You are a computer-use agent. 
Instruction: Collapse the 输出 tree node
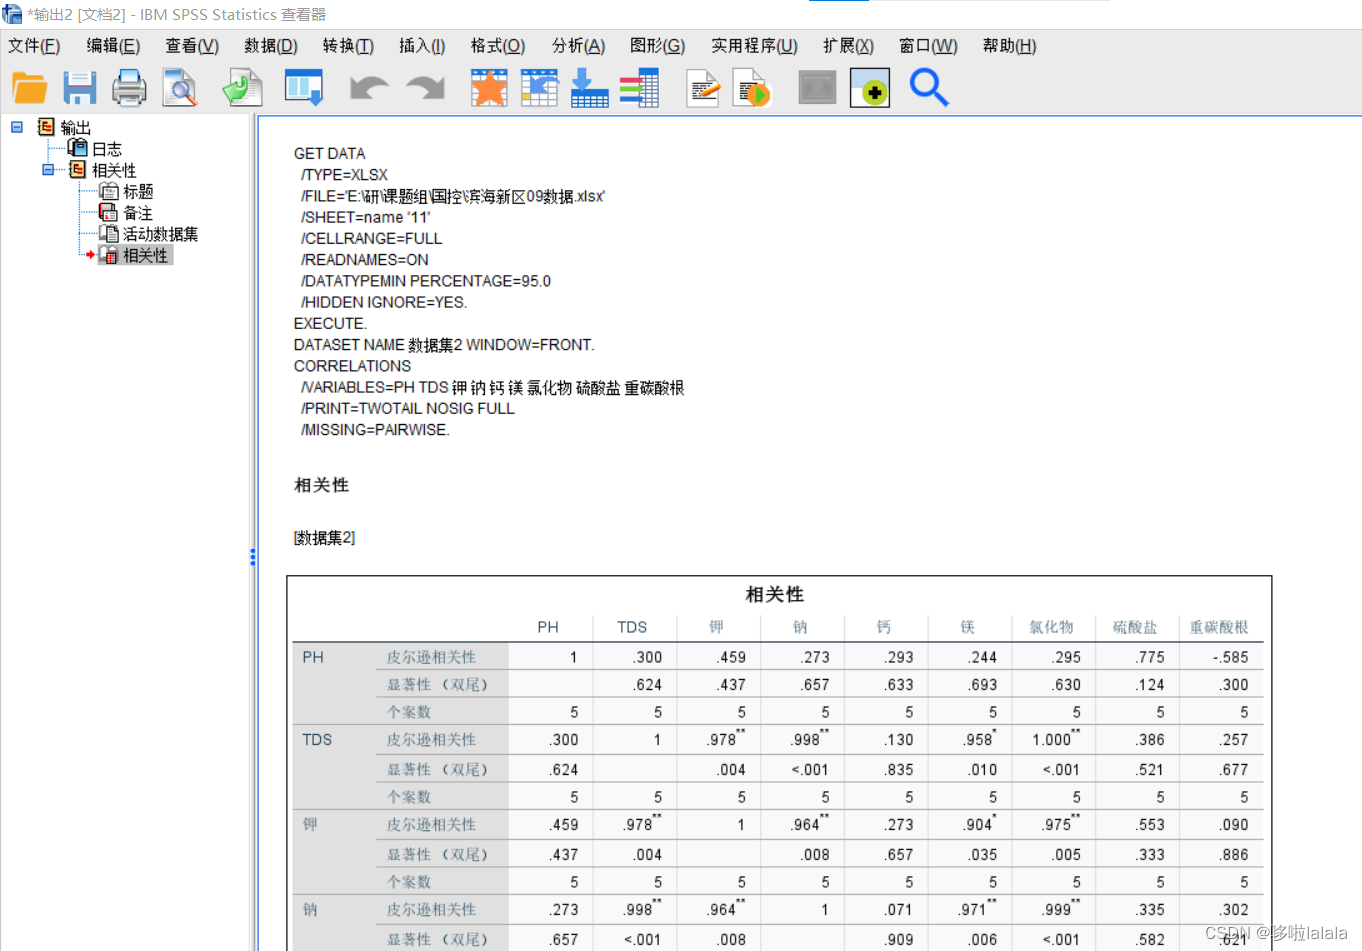coord(15,127)
